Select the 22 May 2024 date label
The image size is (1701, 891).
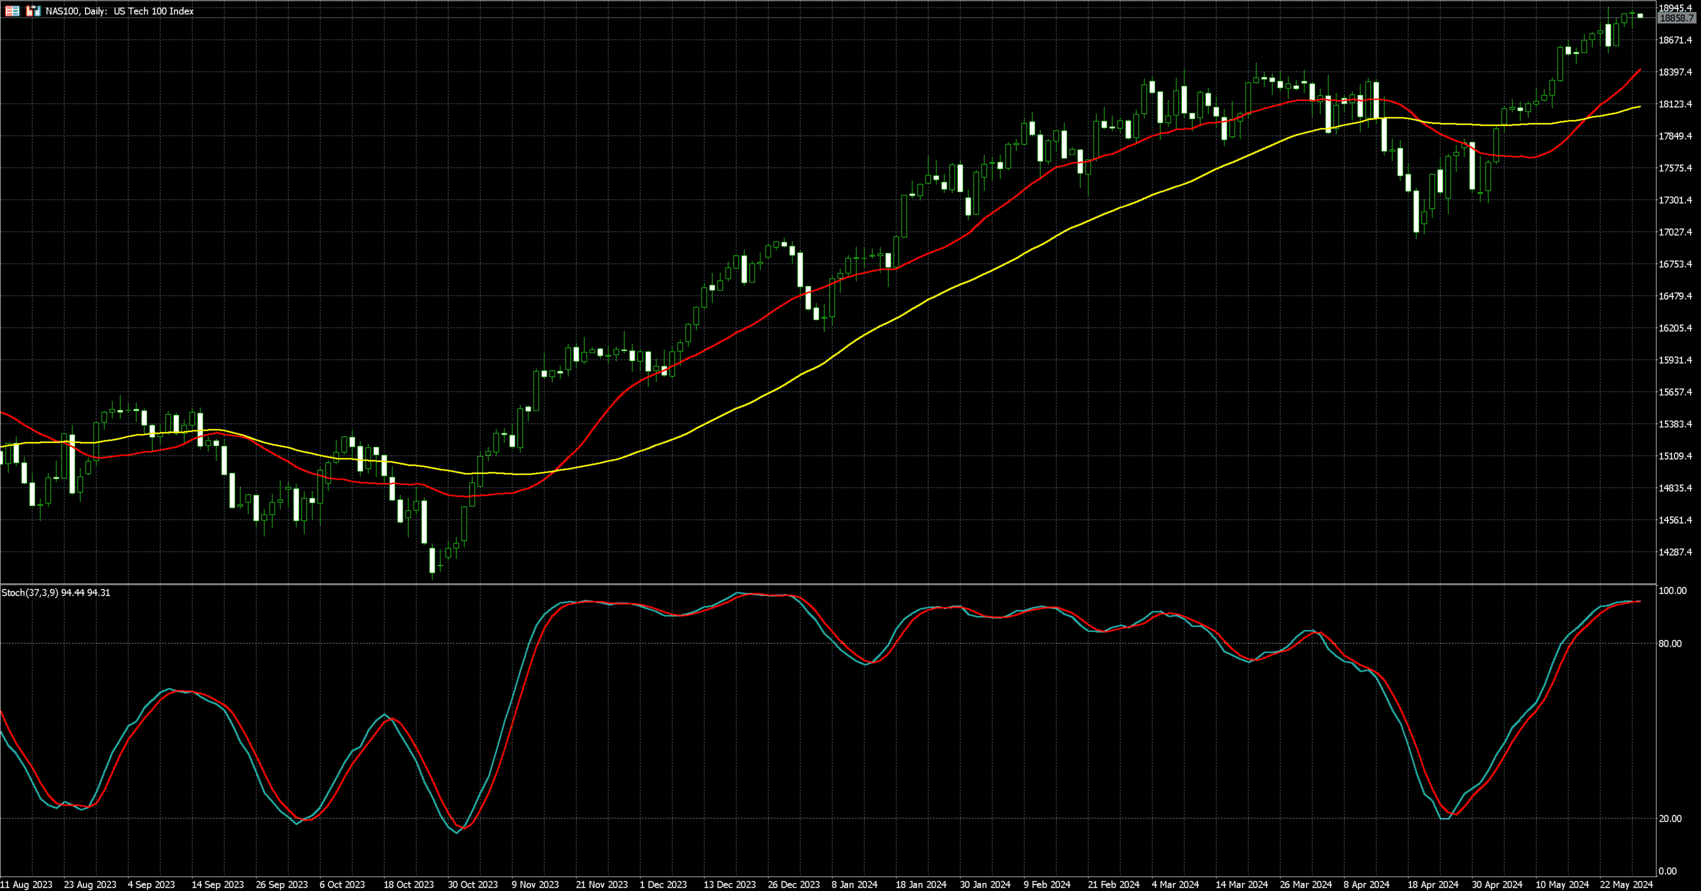coord(1628,884)
